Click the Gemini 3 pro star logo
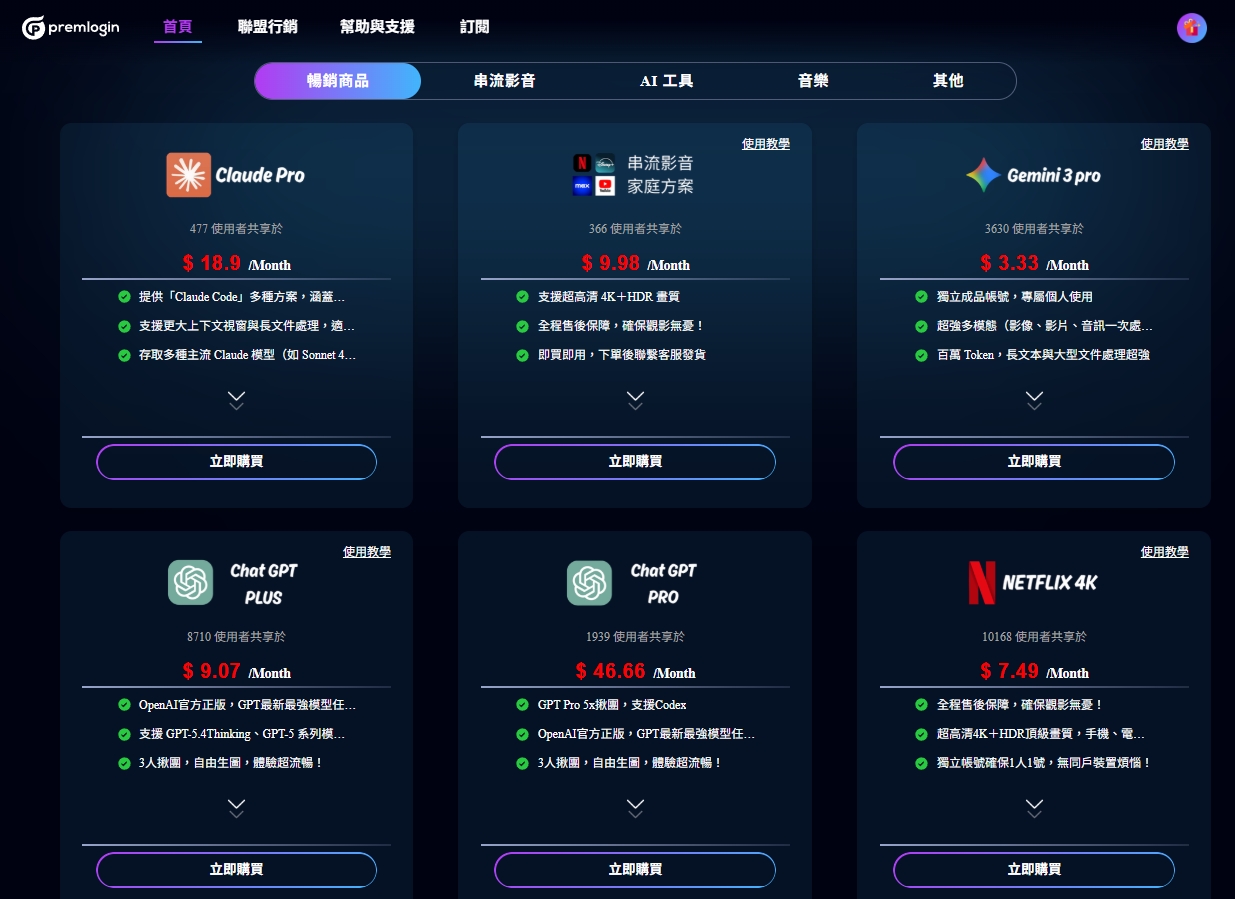Image resolution: width=1235 pixels, height=899 pixels. click(983, 175)
